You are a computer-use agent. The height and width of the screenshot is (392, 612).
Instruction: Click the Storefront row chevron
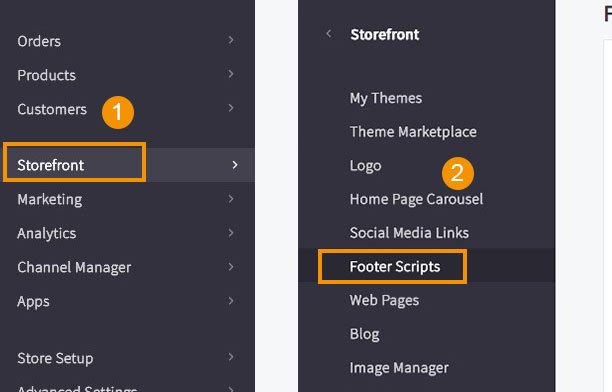click(x=235, y=165)
